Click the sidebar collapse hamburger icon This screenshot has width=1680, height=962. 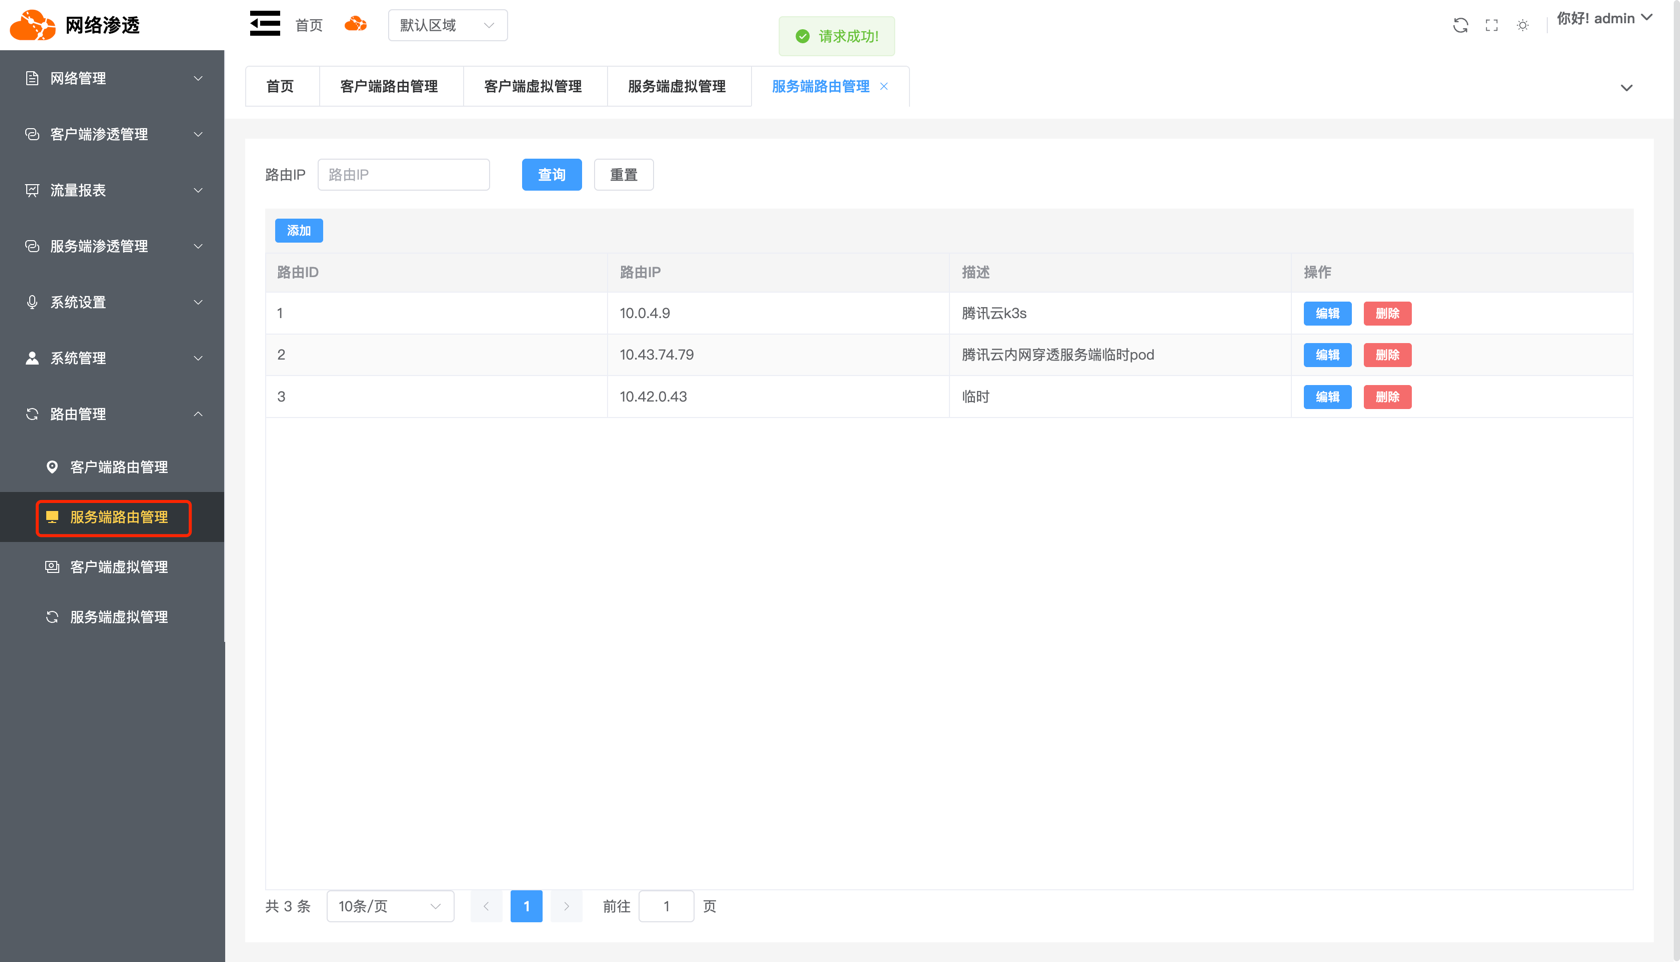(x=265, y=24)
